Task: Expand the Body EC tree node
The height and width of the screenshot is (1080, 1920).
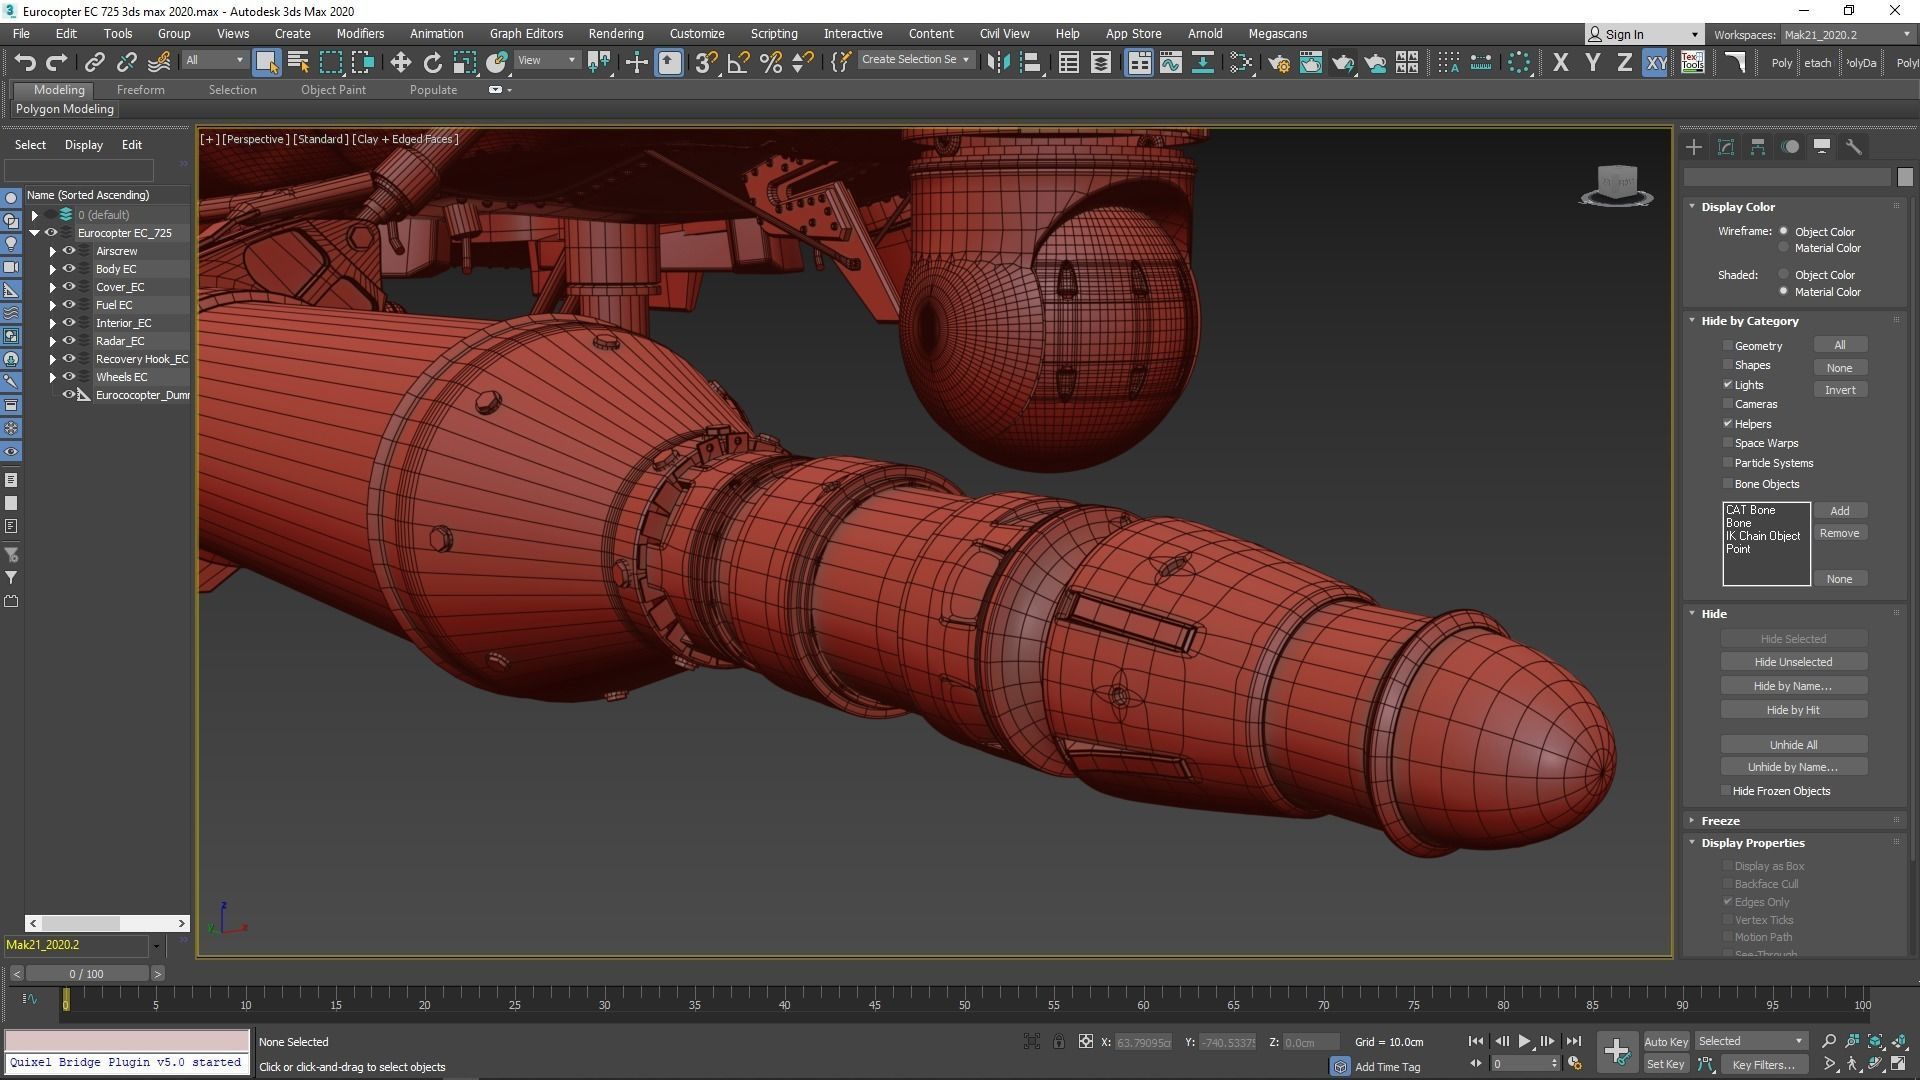Action: click(53, 269)
